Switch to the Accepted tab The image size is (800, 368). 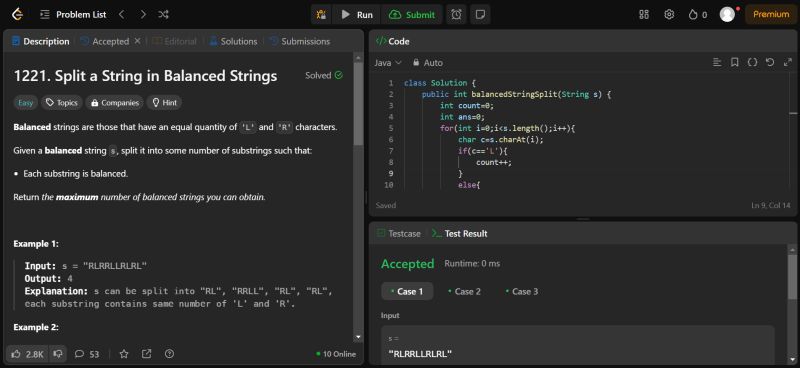(x=105, y=41)
